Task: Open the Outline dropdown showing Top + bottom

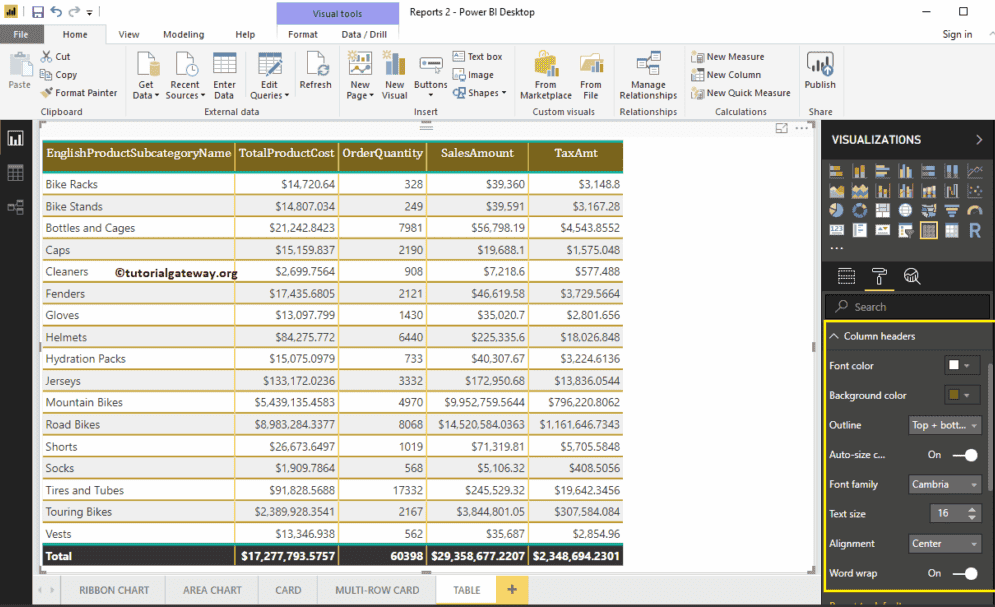Action: [944, 425]
